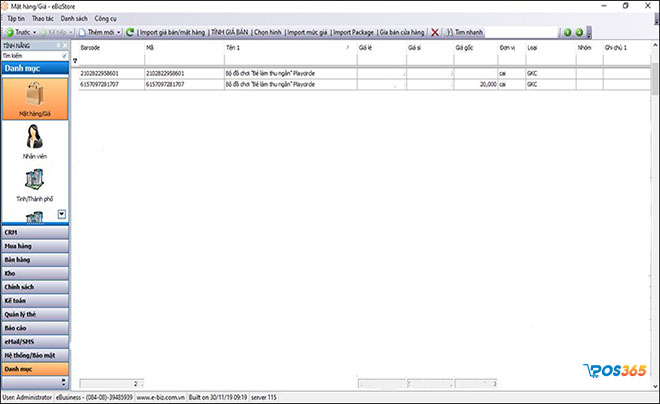This screenshot has height=404, width=660.
Task: Click the second green arrow icon beside search
Action: point(579,32)
